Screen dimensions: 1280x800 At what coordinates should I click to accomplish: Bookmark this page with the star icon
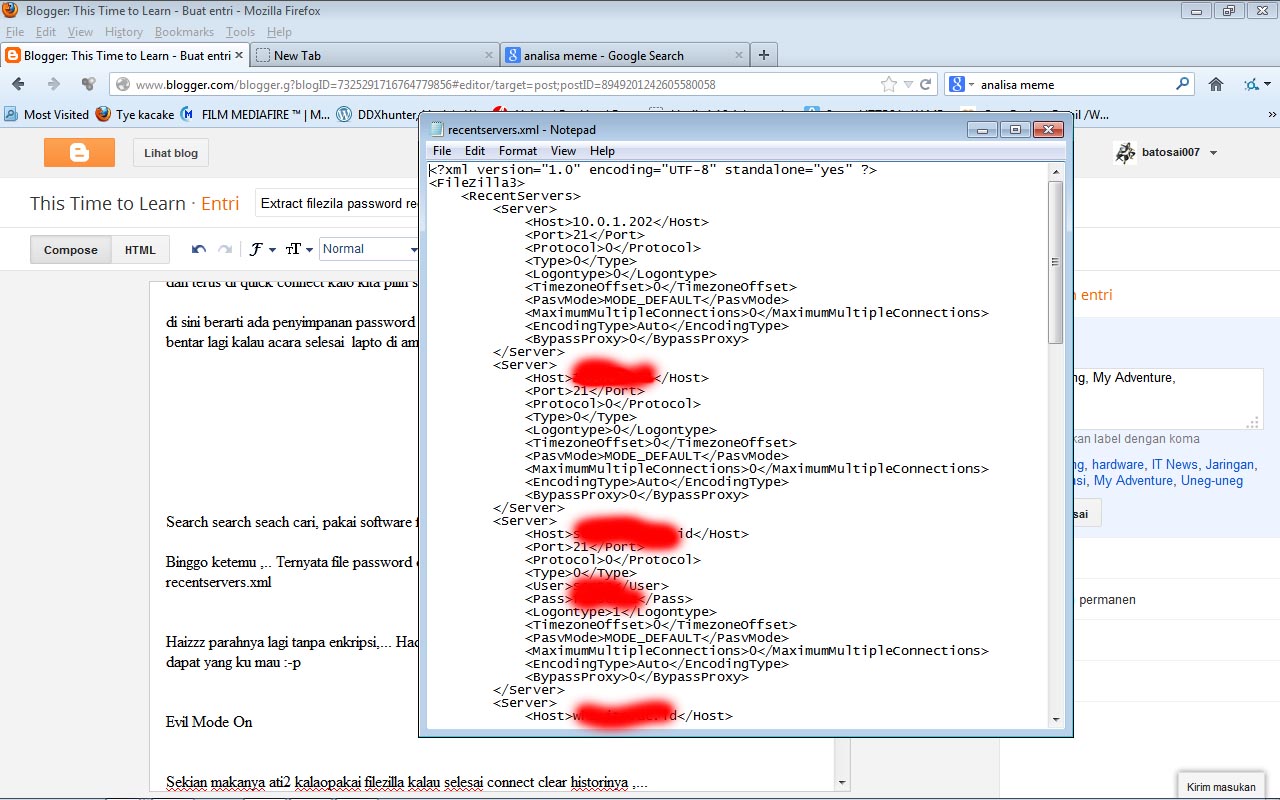(886, 84)
